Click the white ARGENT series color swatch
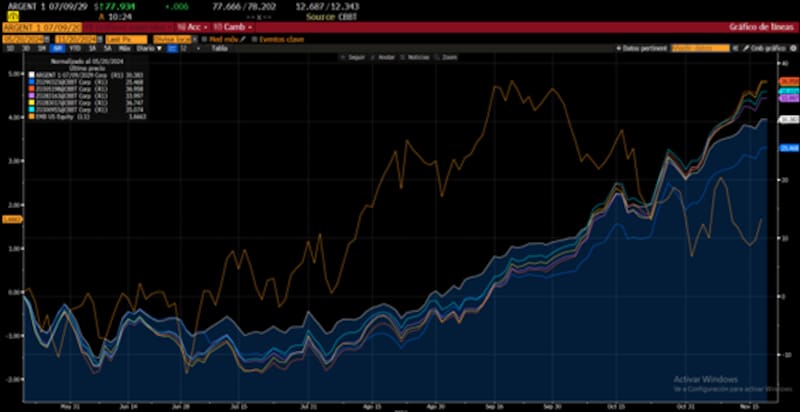The image size is (800, 412). 32,75
